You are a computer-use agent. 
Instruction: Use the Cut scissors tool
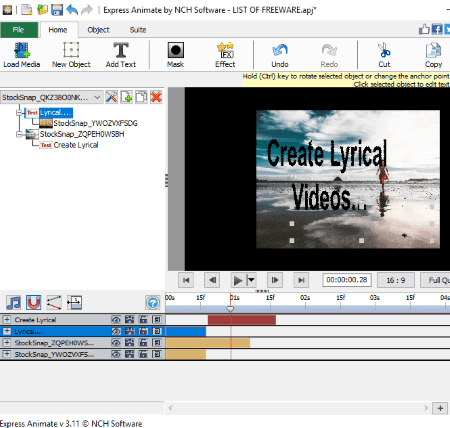pyautogui.click(x=384, y=55)
